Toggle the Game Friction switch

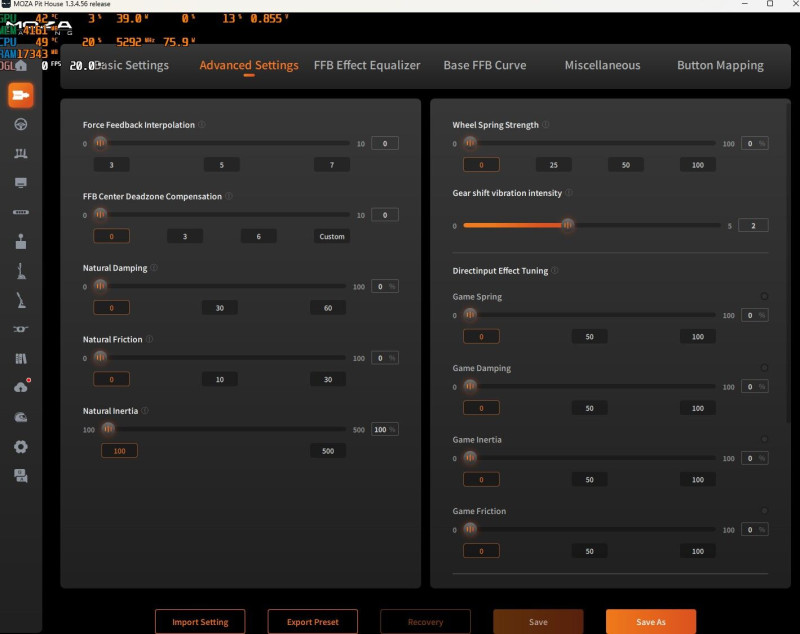[x=764, y=511]
